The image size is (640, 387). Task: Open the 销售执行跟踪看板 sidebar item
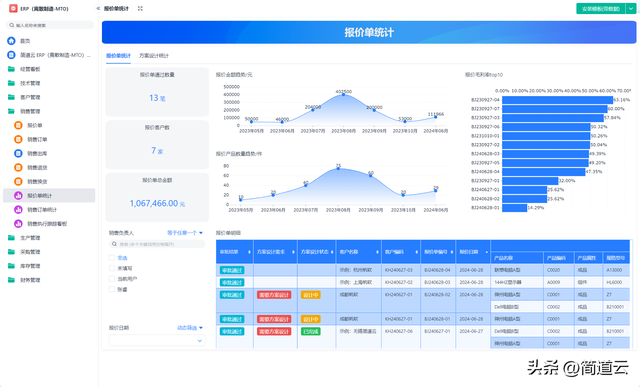[x=49, y=224]
